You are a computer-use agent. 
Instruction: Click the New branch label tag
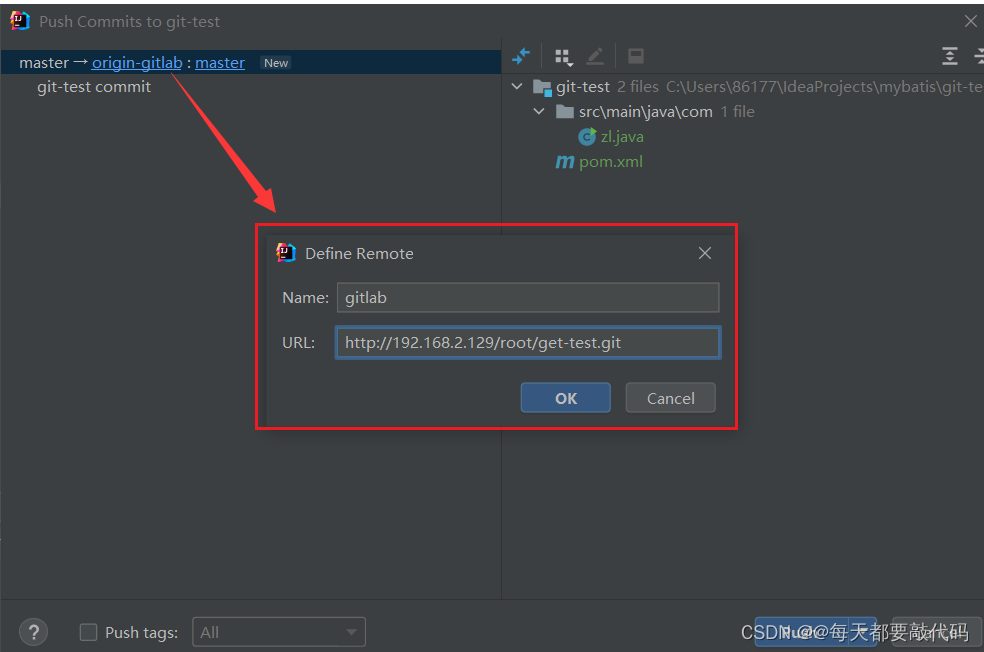click(x=276, y=63)
